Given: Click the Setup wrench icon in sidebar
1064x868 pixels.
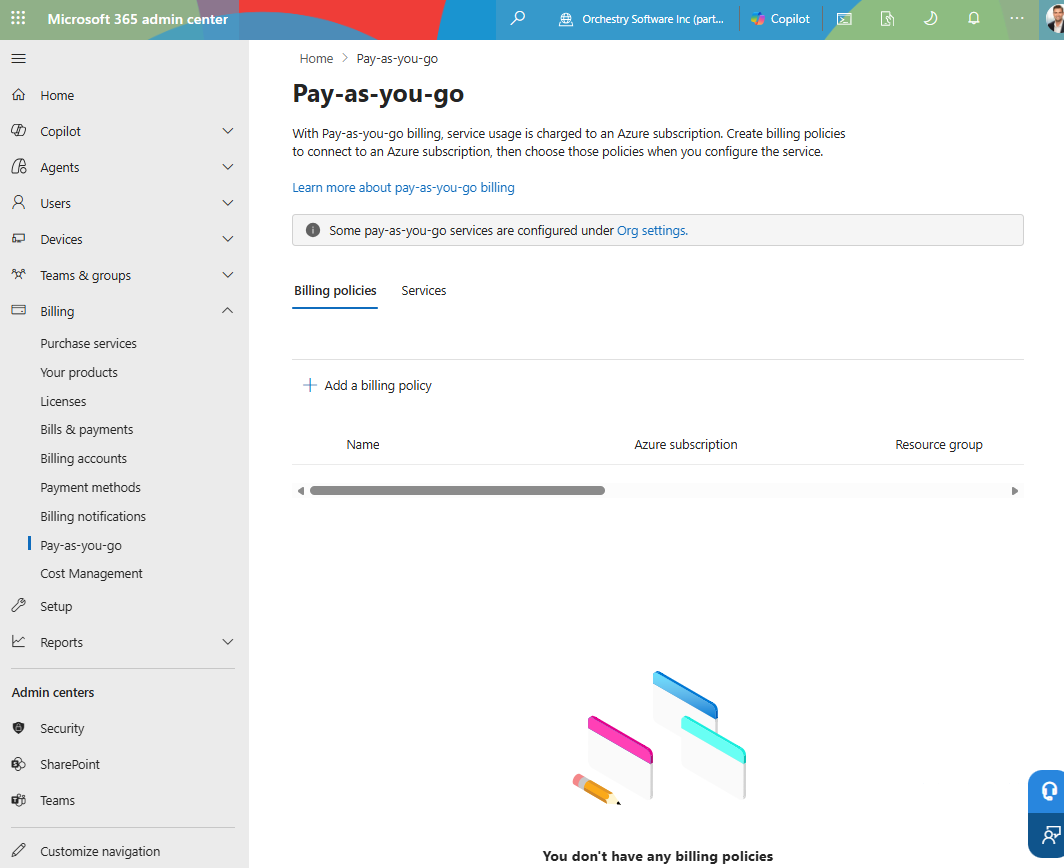Looking at the screenshot, I should 19,605.
